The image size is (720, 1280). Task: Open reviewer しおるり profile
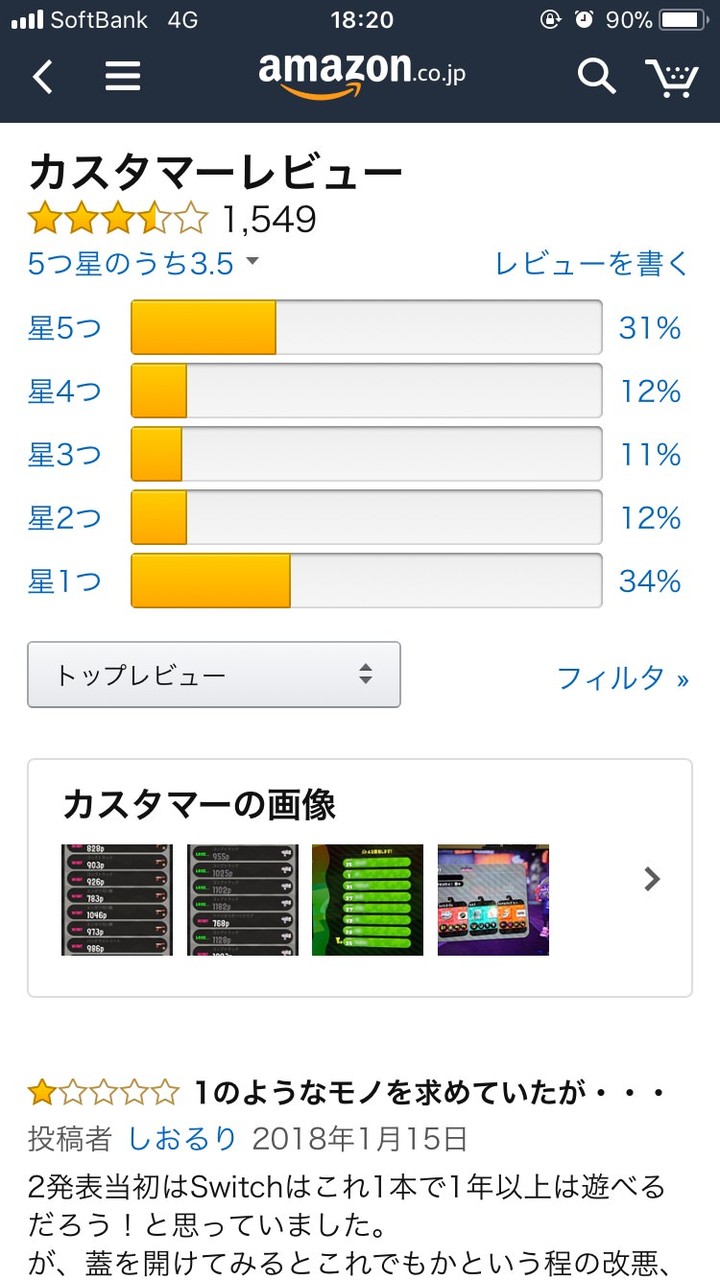tap(182, 1138)
